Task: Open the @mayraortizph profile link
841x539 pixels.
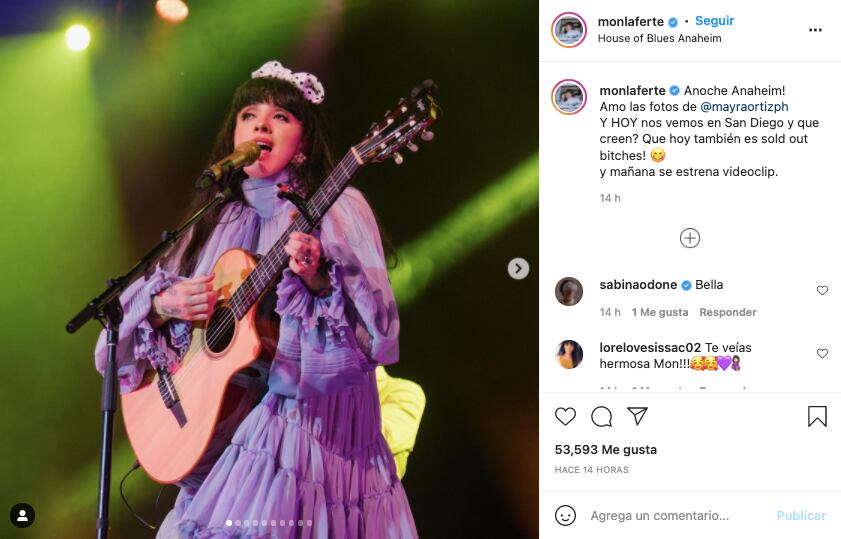Action: 744,106
